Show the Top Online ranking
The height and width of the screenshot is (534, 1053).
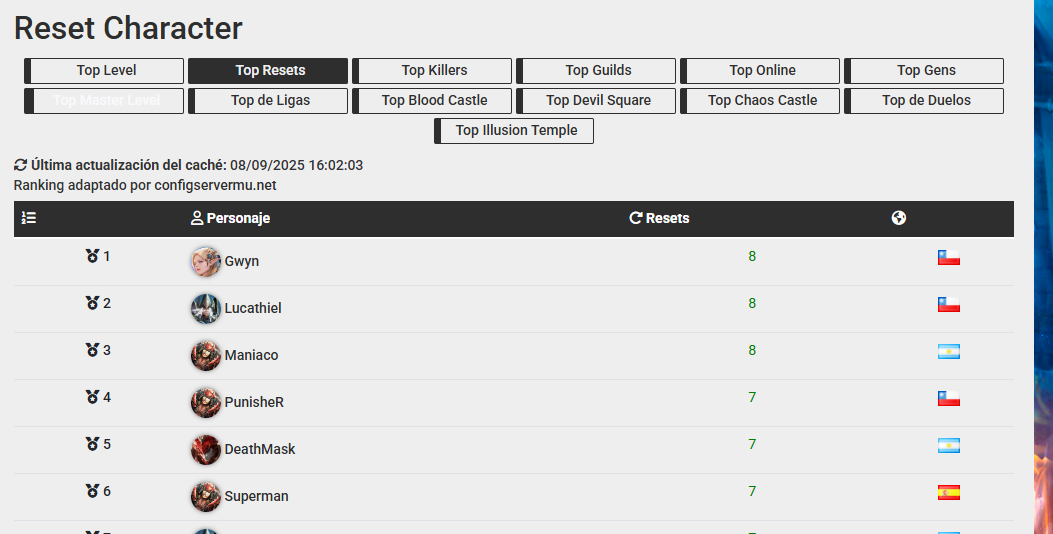(x=762, y=71)
